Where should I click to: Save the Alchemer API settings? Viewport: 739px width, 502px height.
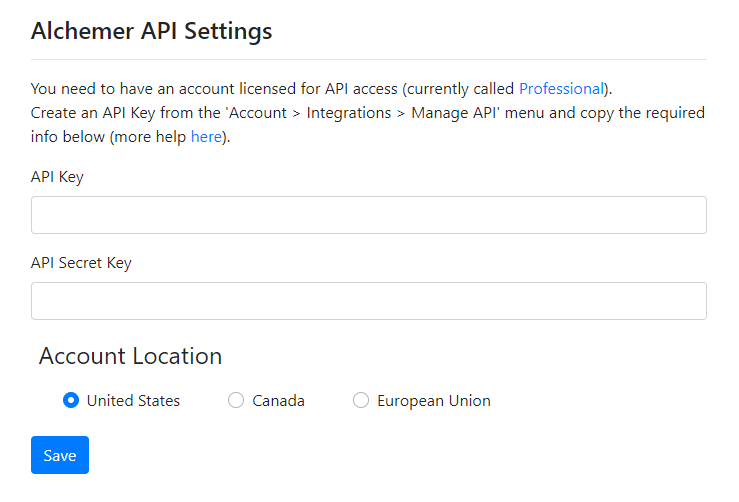pos(60,455)
